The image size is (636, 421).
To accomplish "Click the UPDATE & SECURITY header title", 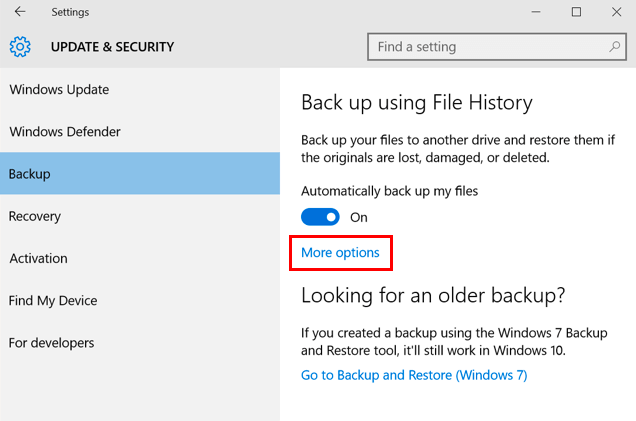I will click(112, 47).
